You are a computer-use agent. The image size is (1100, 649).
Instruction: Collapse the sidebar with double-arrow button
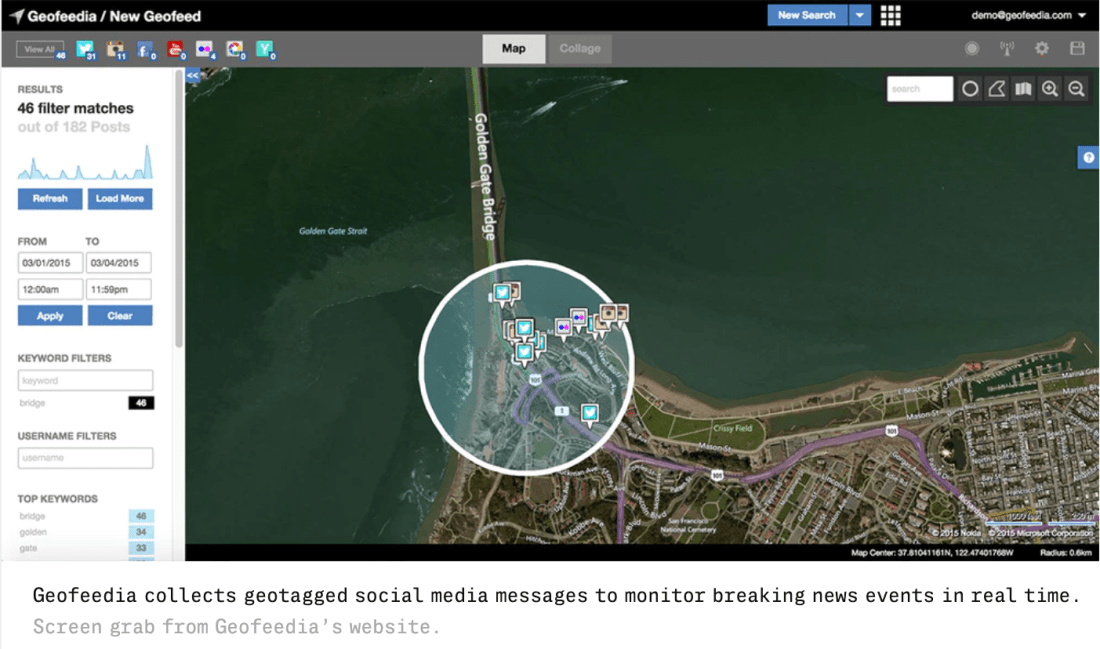(193, 75)
